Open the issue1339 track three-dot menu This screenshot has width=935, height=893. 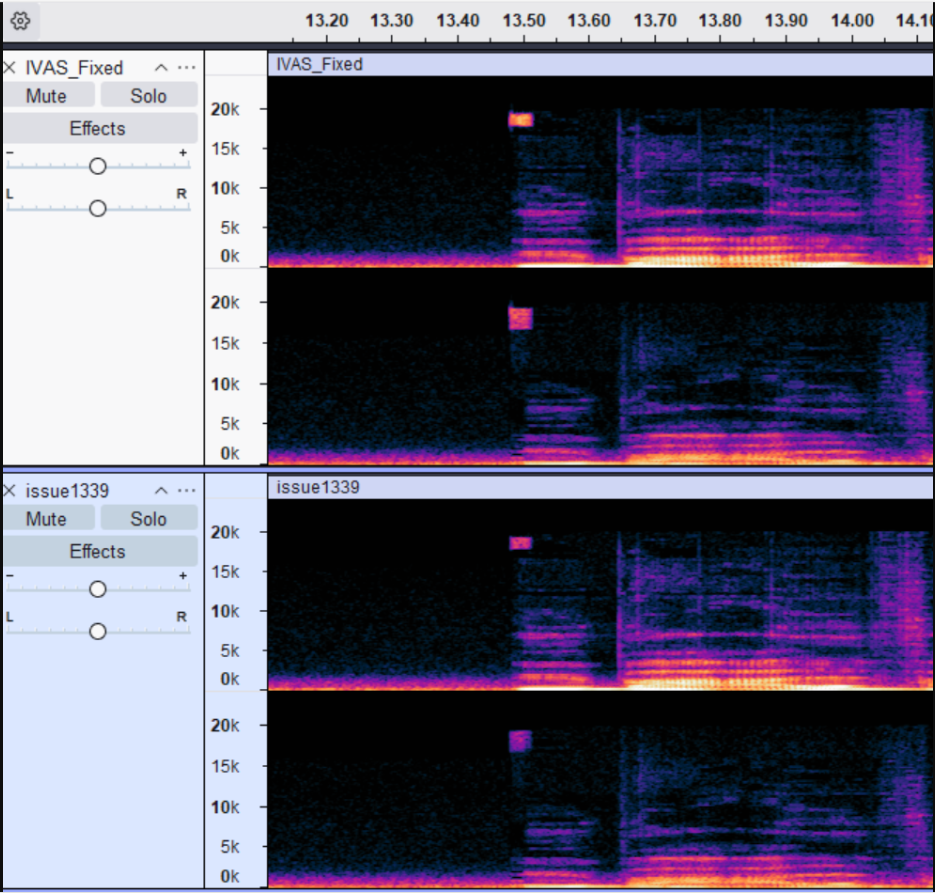186,491
